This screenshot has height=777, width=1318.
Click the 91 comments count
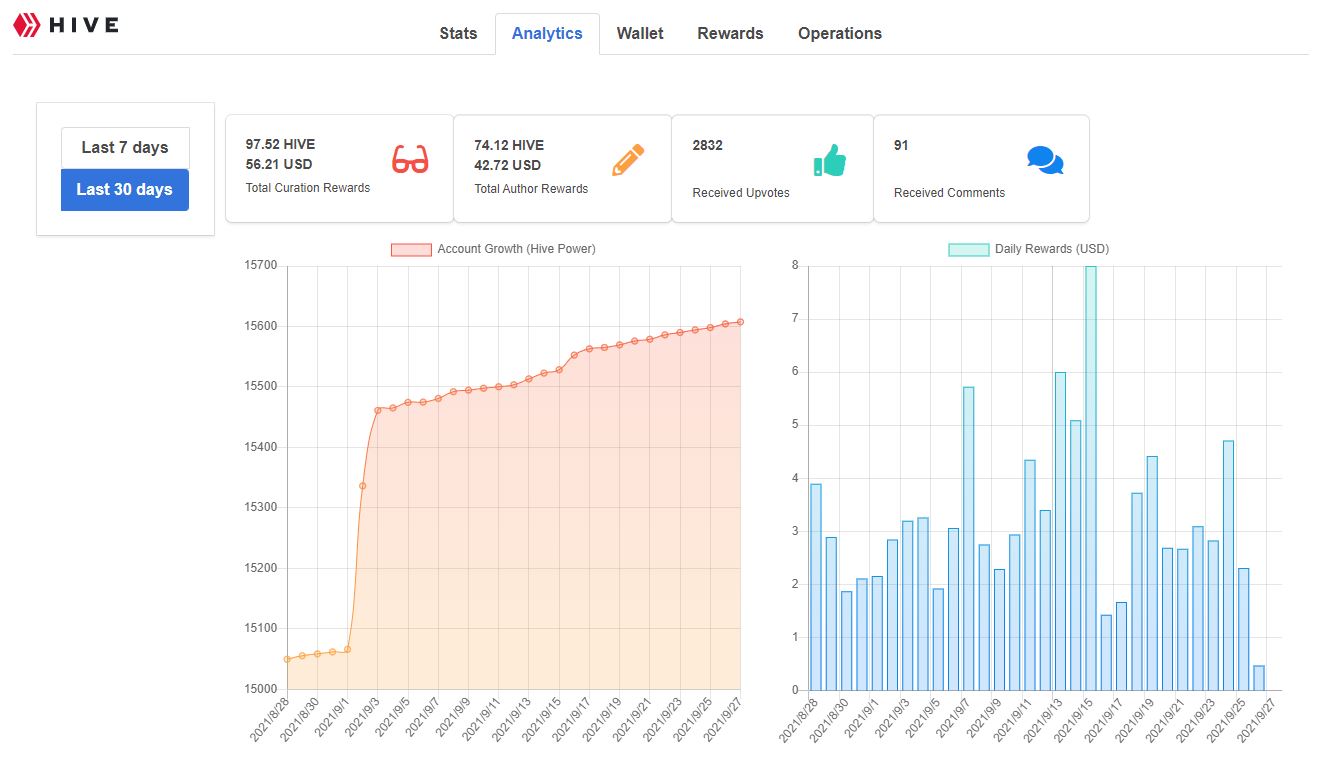[901, 145]
